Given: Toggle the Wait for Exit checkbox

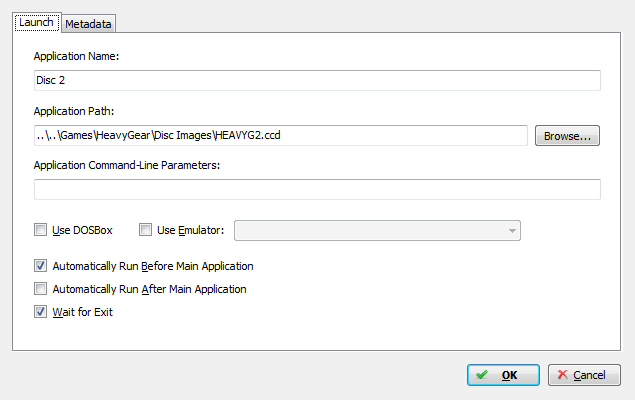Looking at the screenshot, I should pyautogui.click(x=40, y=312).
